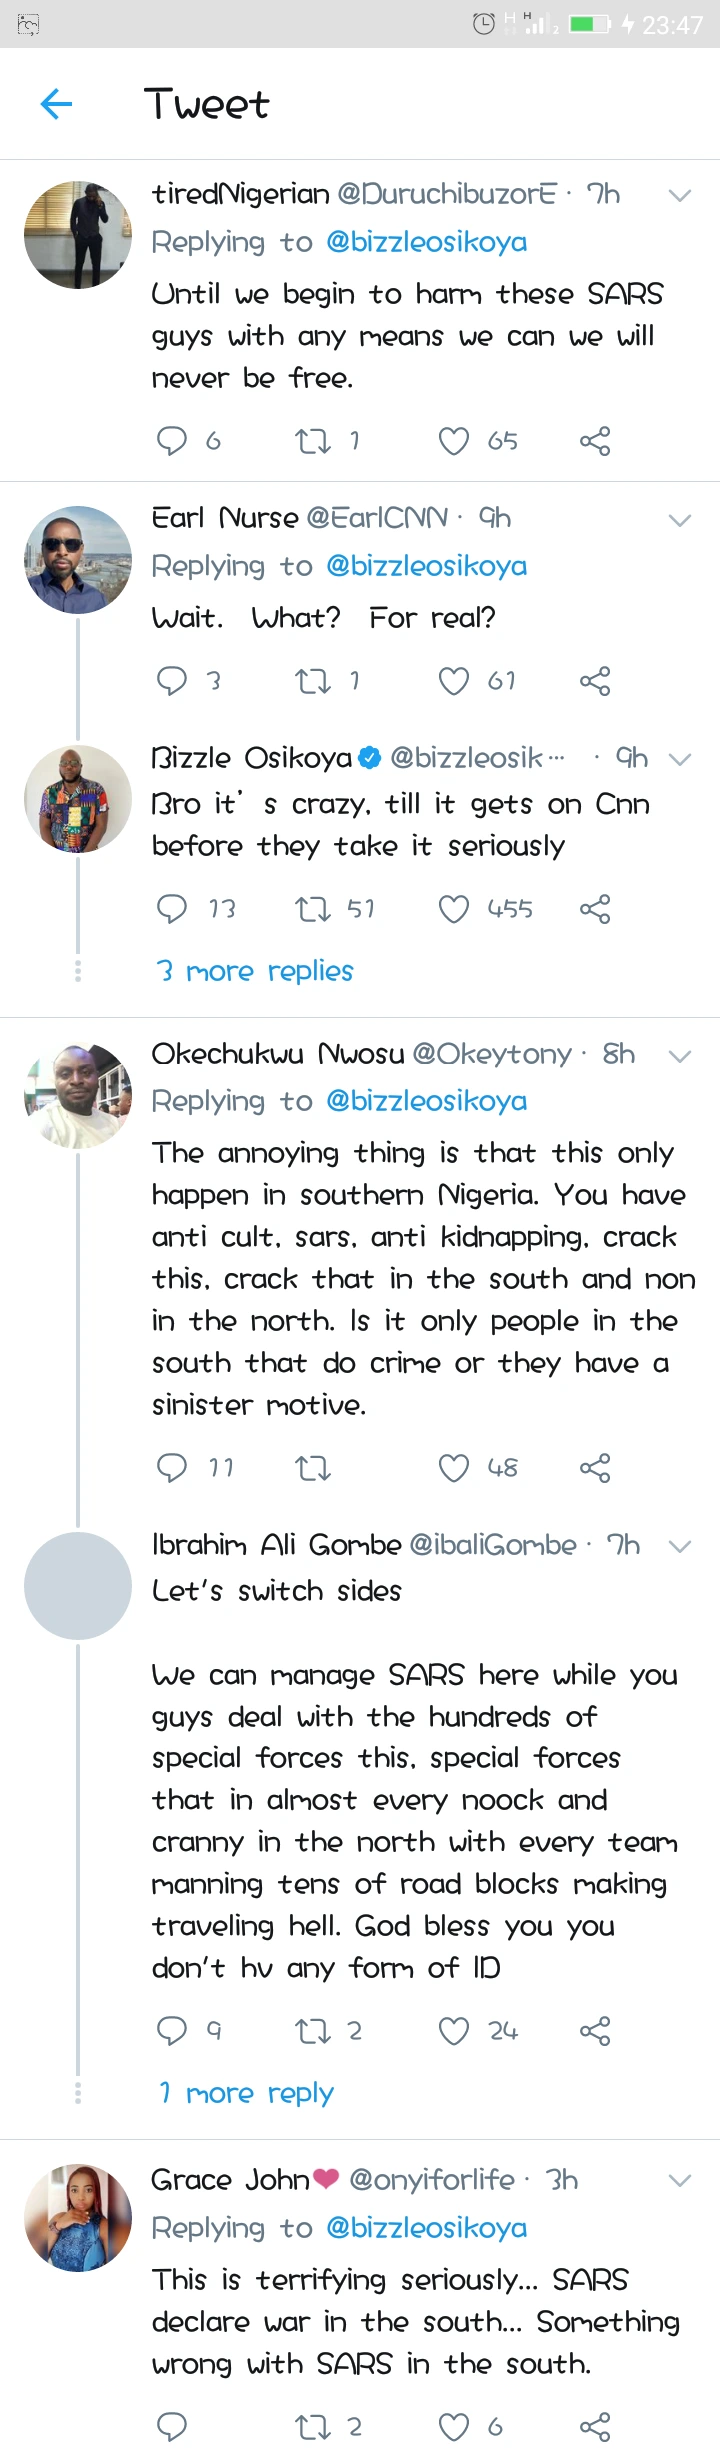
Task: Show 3 more replies
Action: point(255,971)
